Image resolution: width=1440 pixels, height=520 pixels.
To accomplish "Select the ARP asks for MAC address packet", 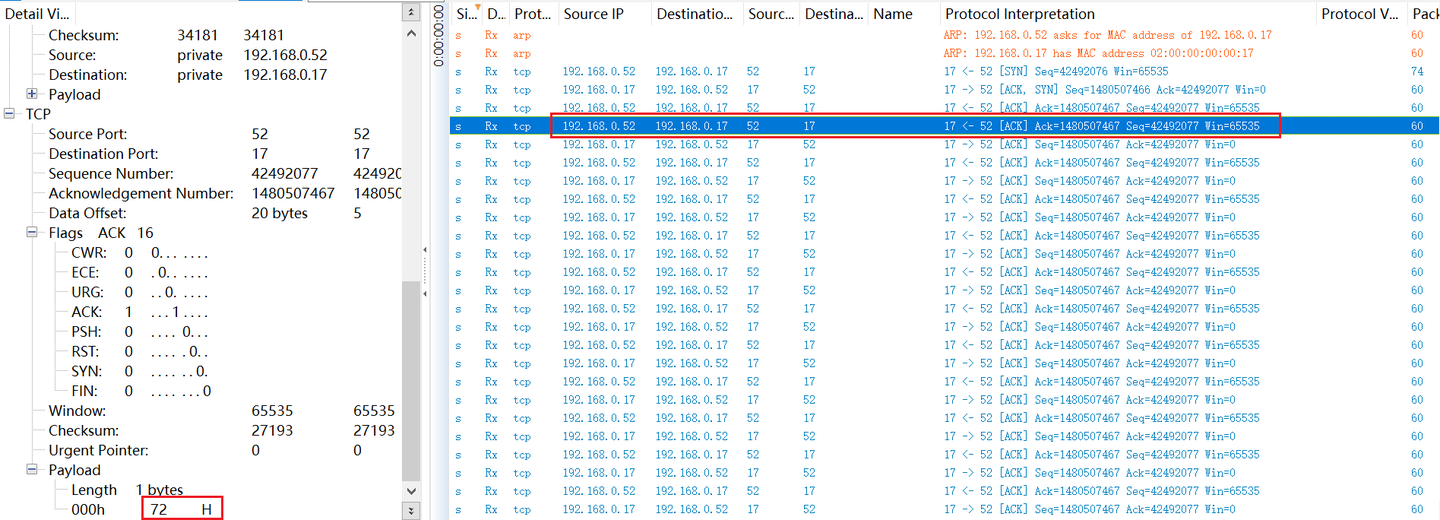I will coord(945,35).
